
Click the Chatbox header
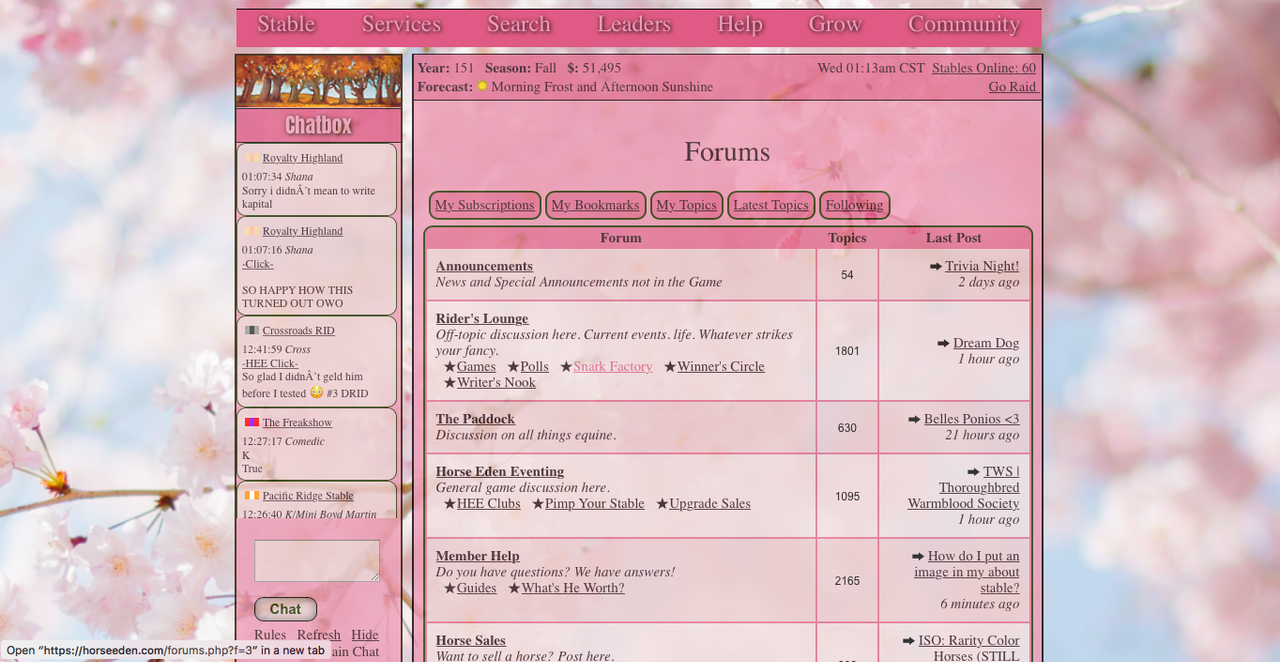coord(319,125)
